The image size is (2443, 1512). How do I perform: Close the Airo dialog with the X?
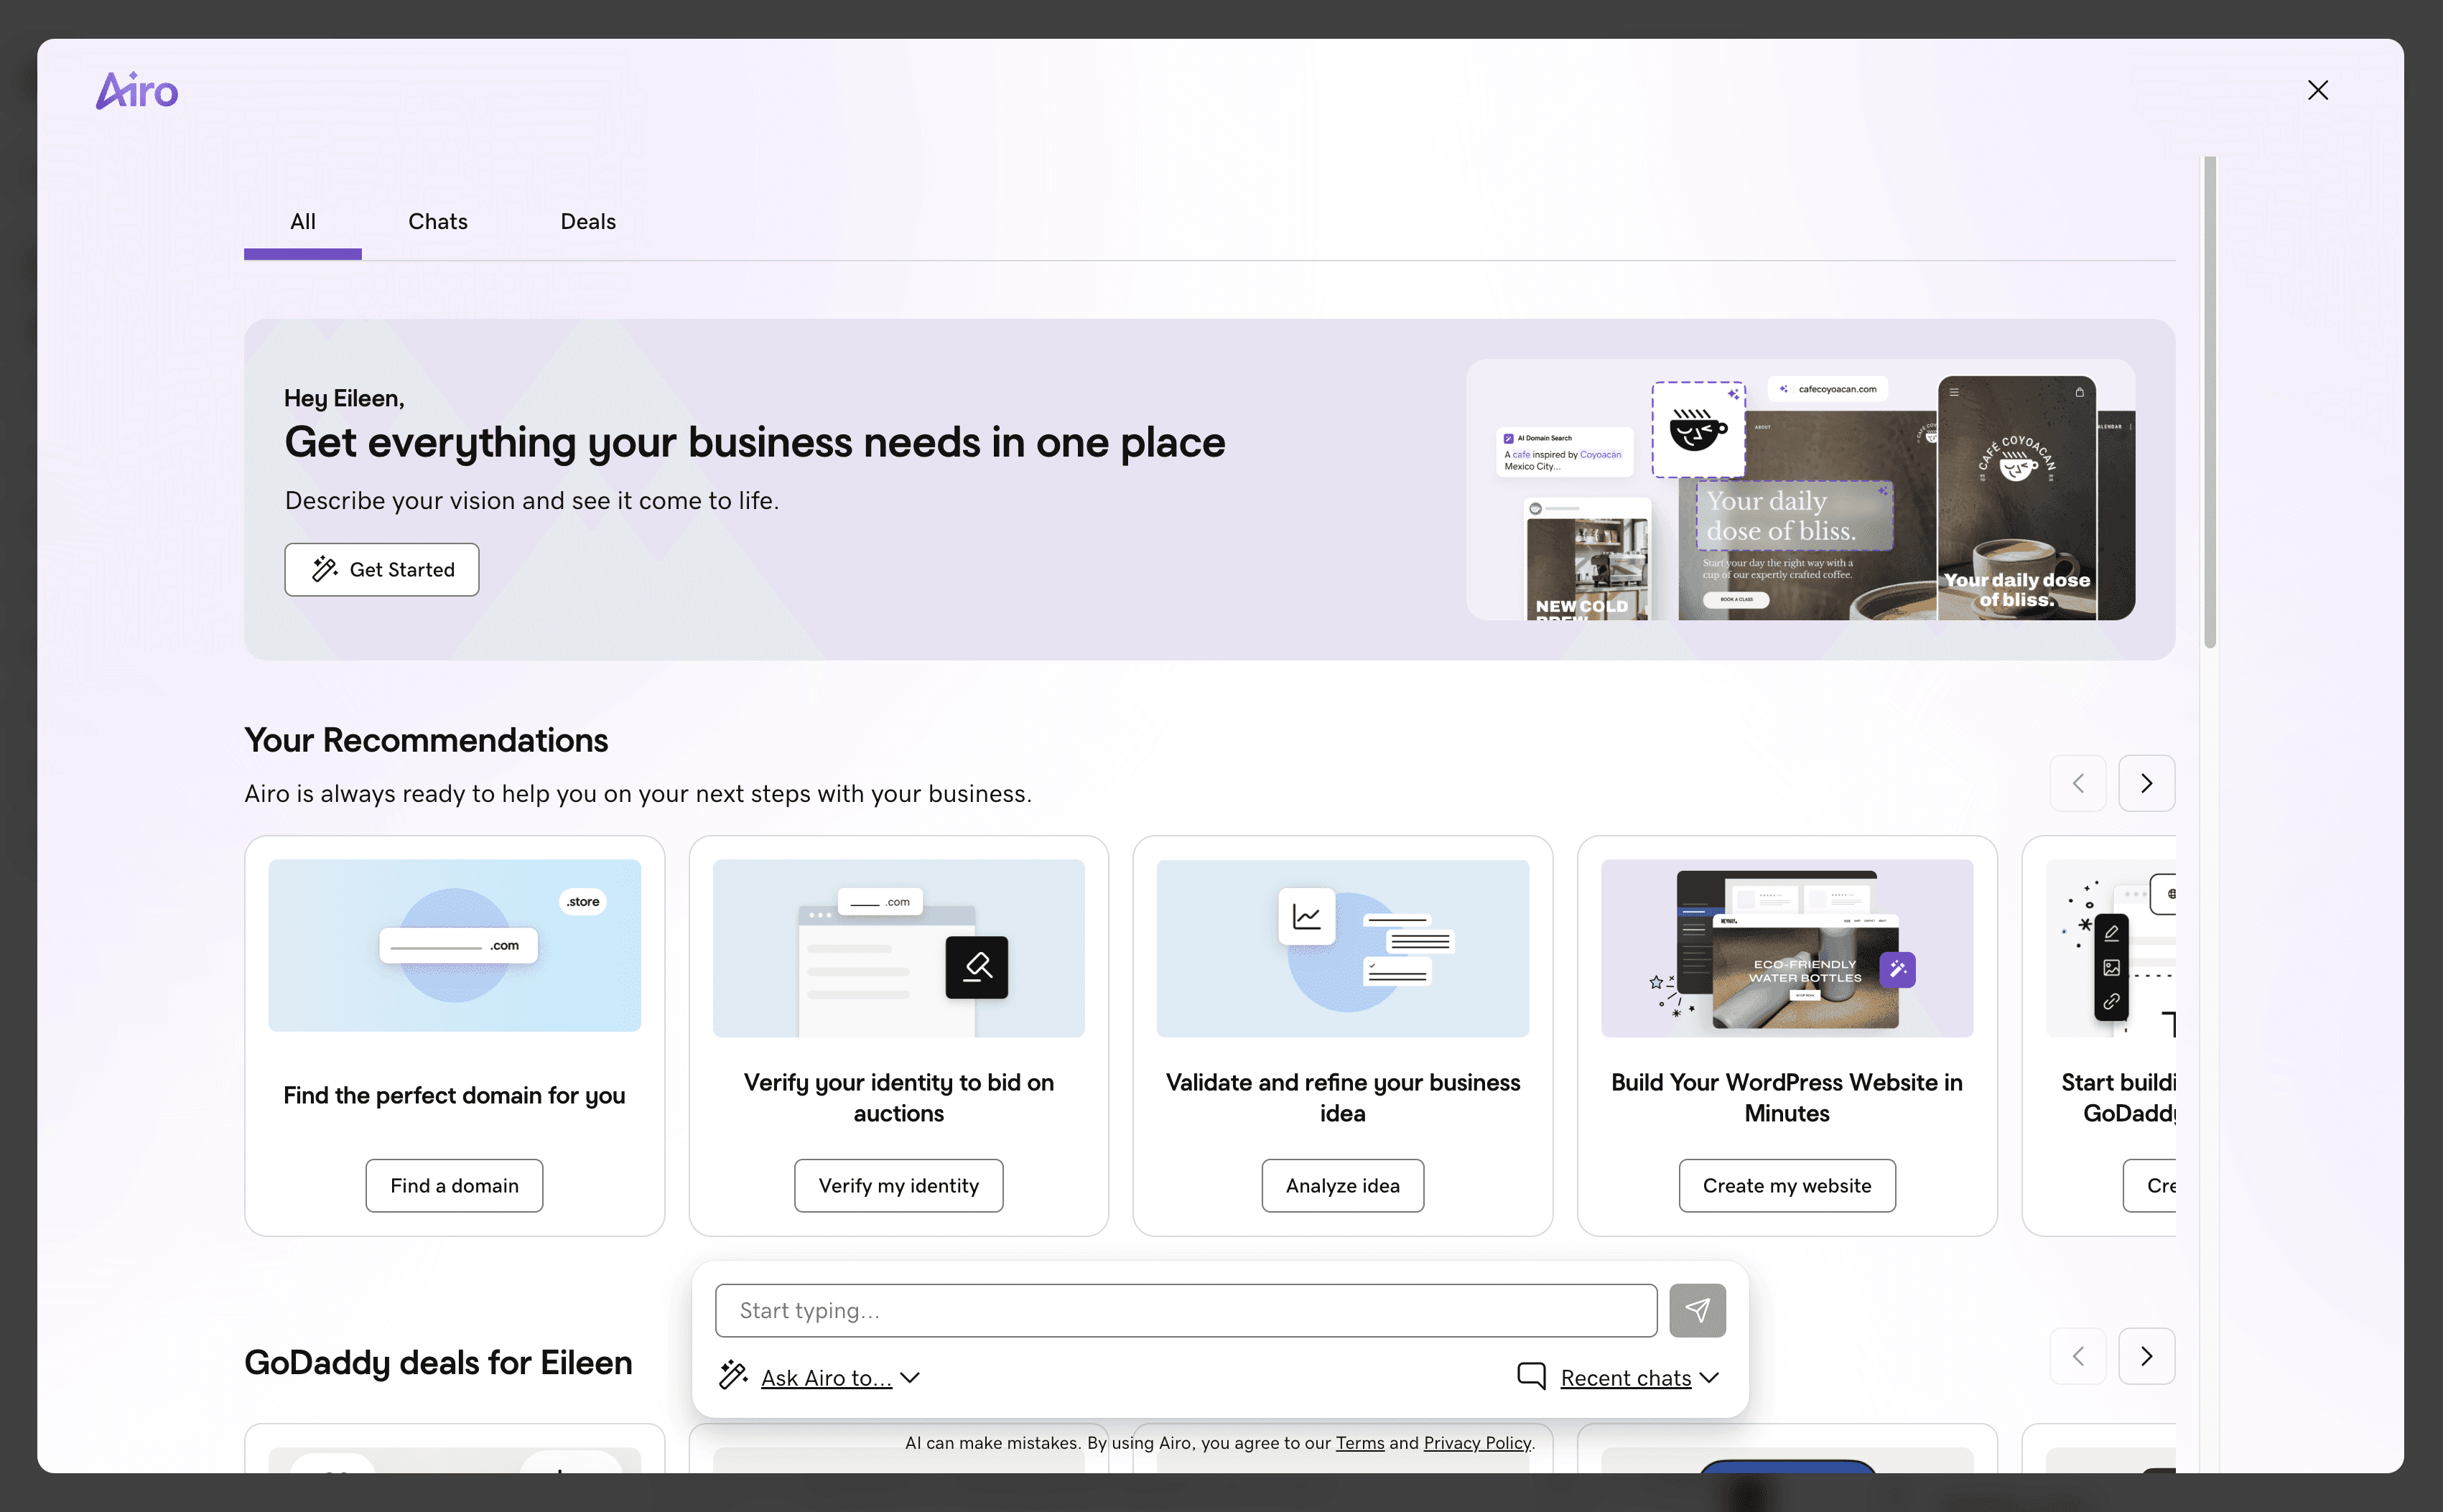point(2317,90)
